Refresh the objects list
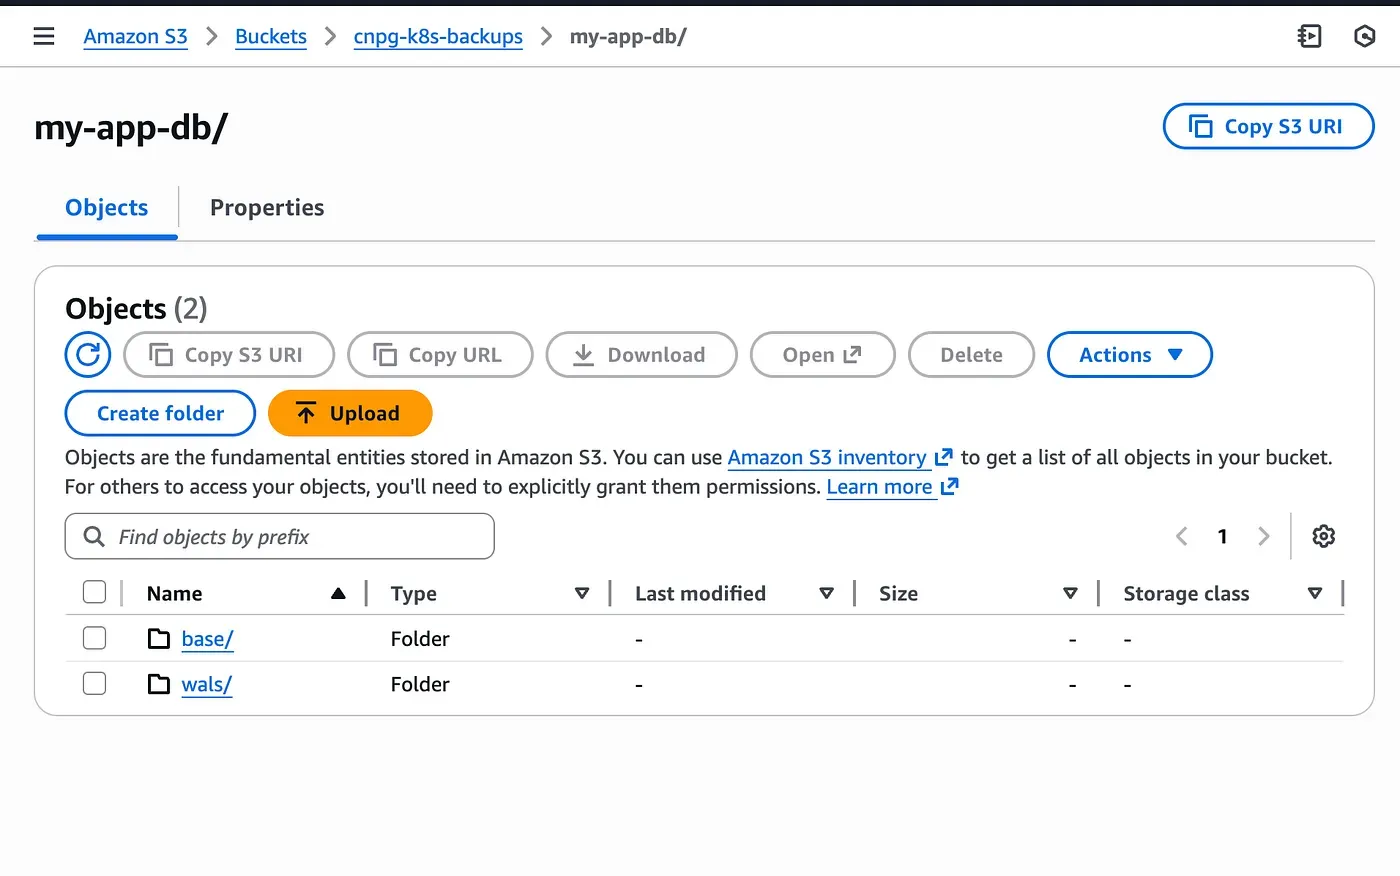This screenshot has width=1400, height=876. [87, 354]
